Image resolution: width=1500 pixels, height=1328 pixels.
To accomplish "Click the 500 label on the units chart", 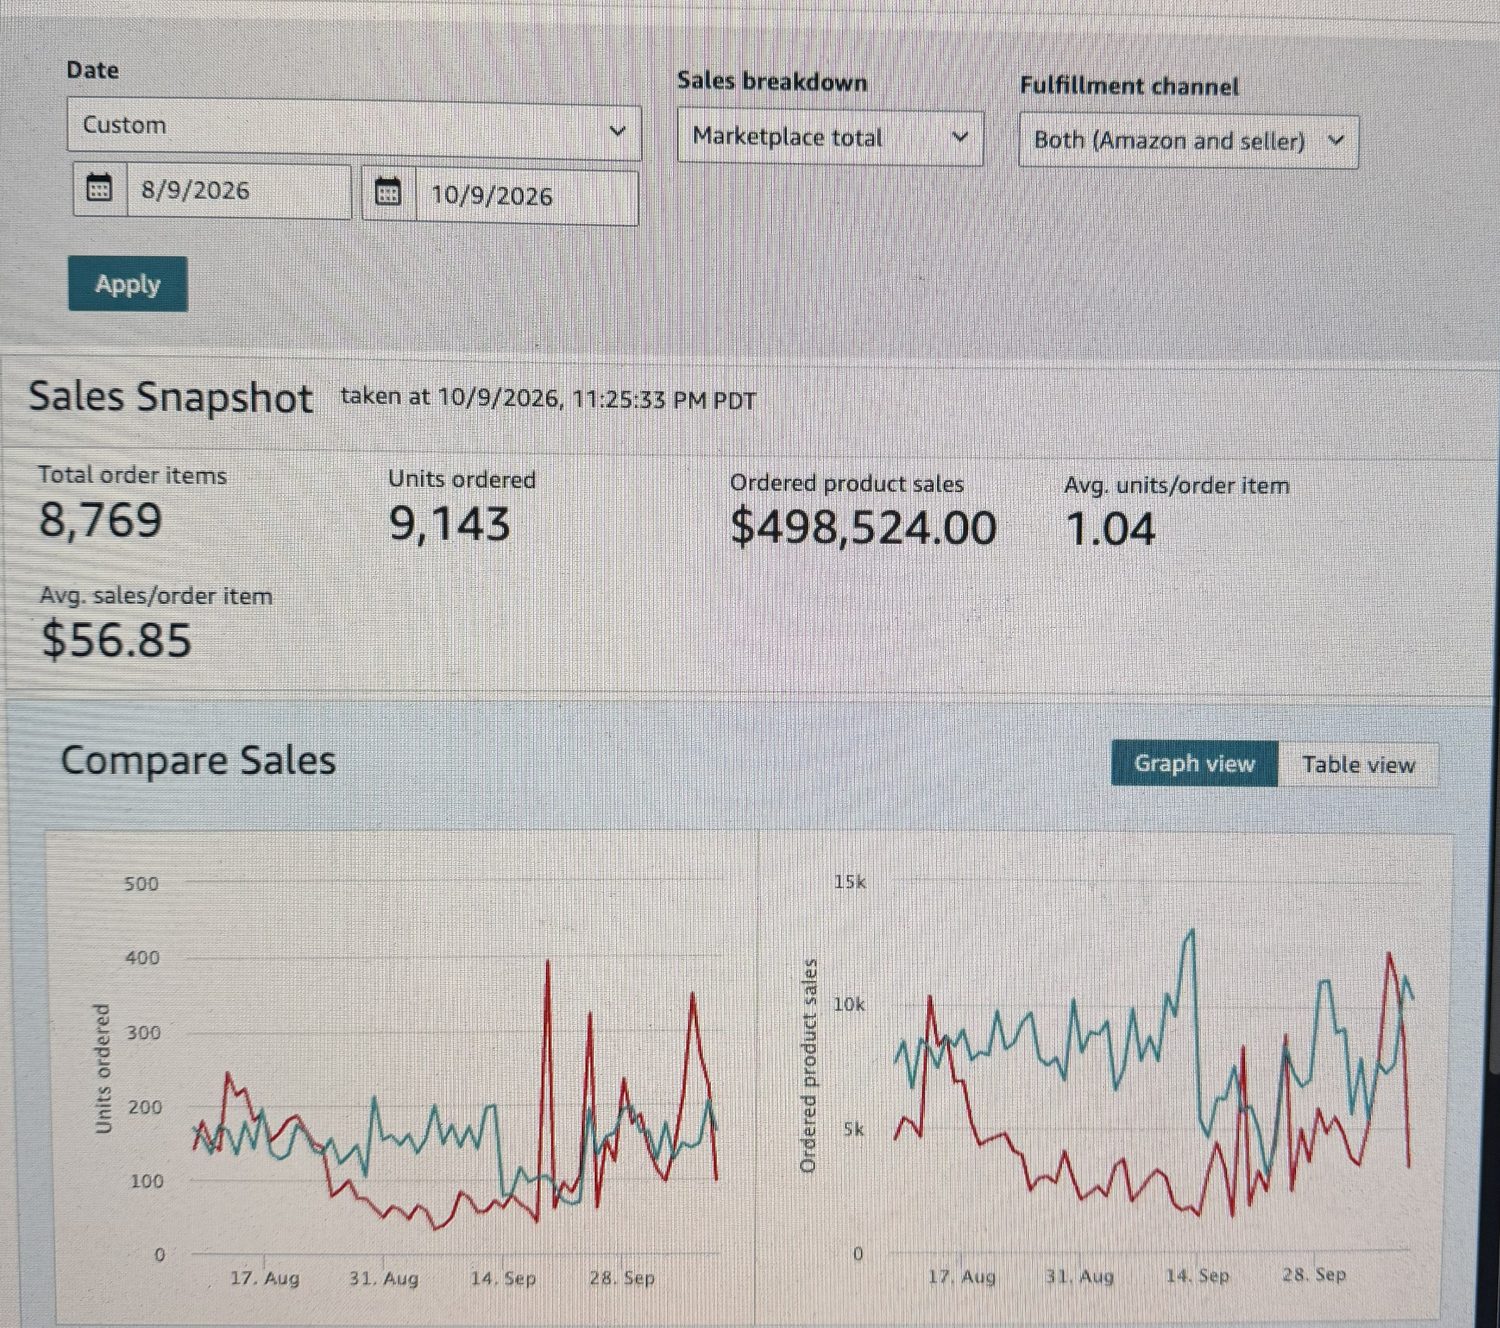I will [141, 884].
